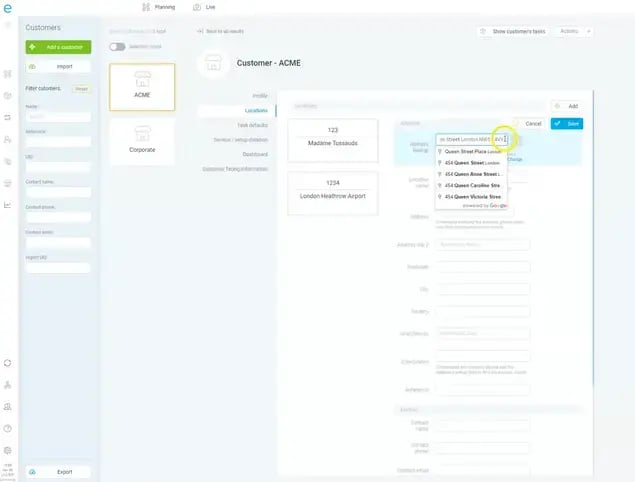This screenshot has width=635, height=482.
Task: Click the Postcode field
Action: tap(483, 267)
